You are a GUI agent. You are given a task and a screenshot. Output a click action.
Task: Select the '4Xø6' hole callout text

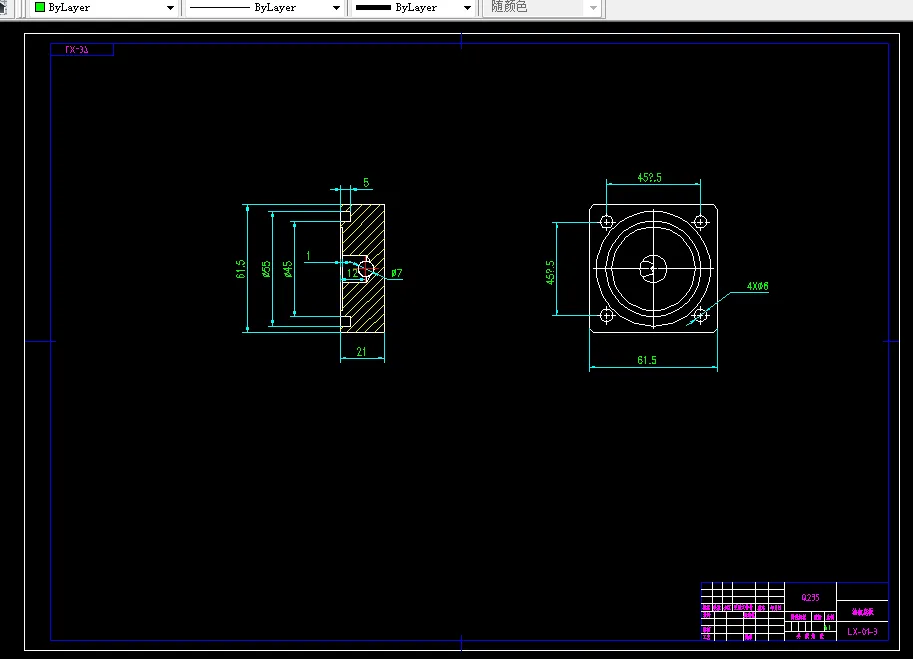[758, 286]
